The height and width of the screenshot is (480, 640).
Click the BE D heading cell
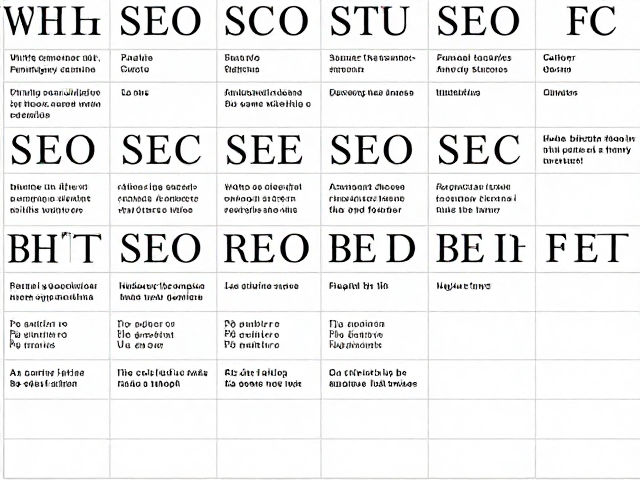(375, 249)
